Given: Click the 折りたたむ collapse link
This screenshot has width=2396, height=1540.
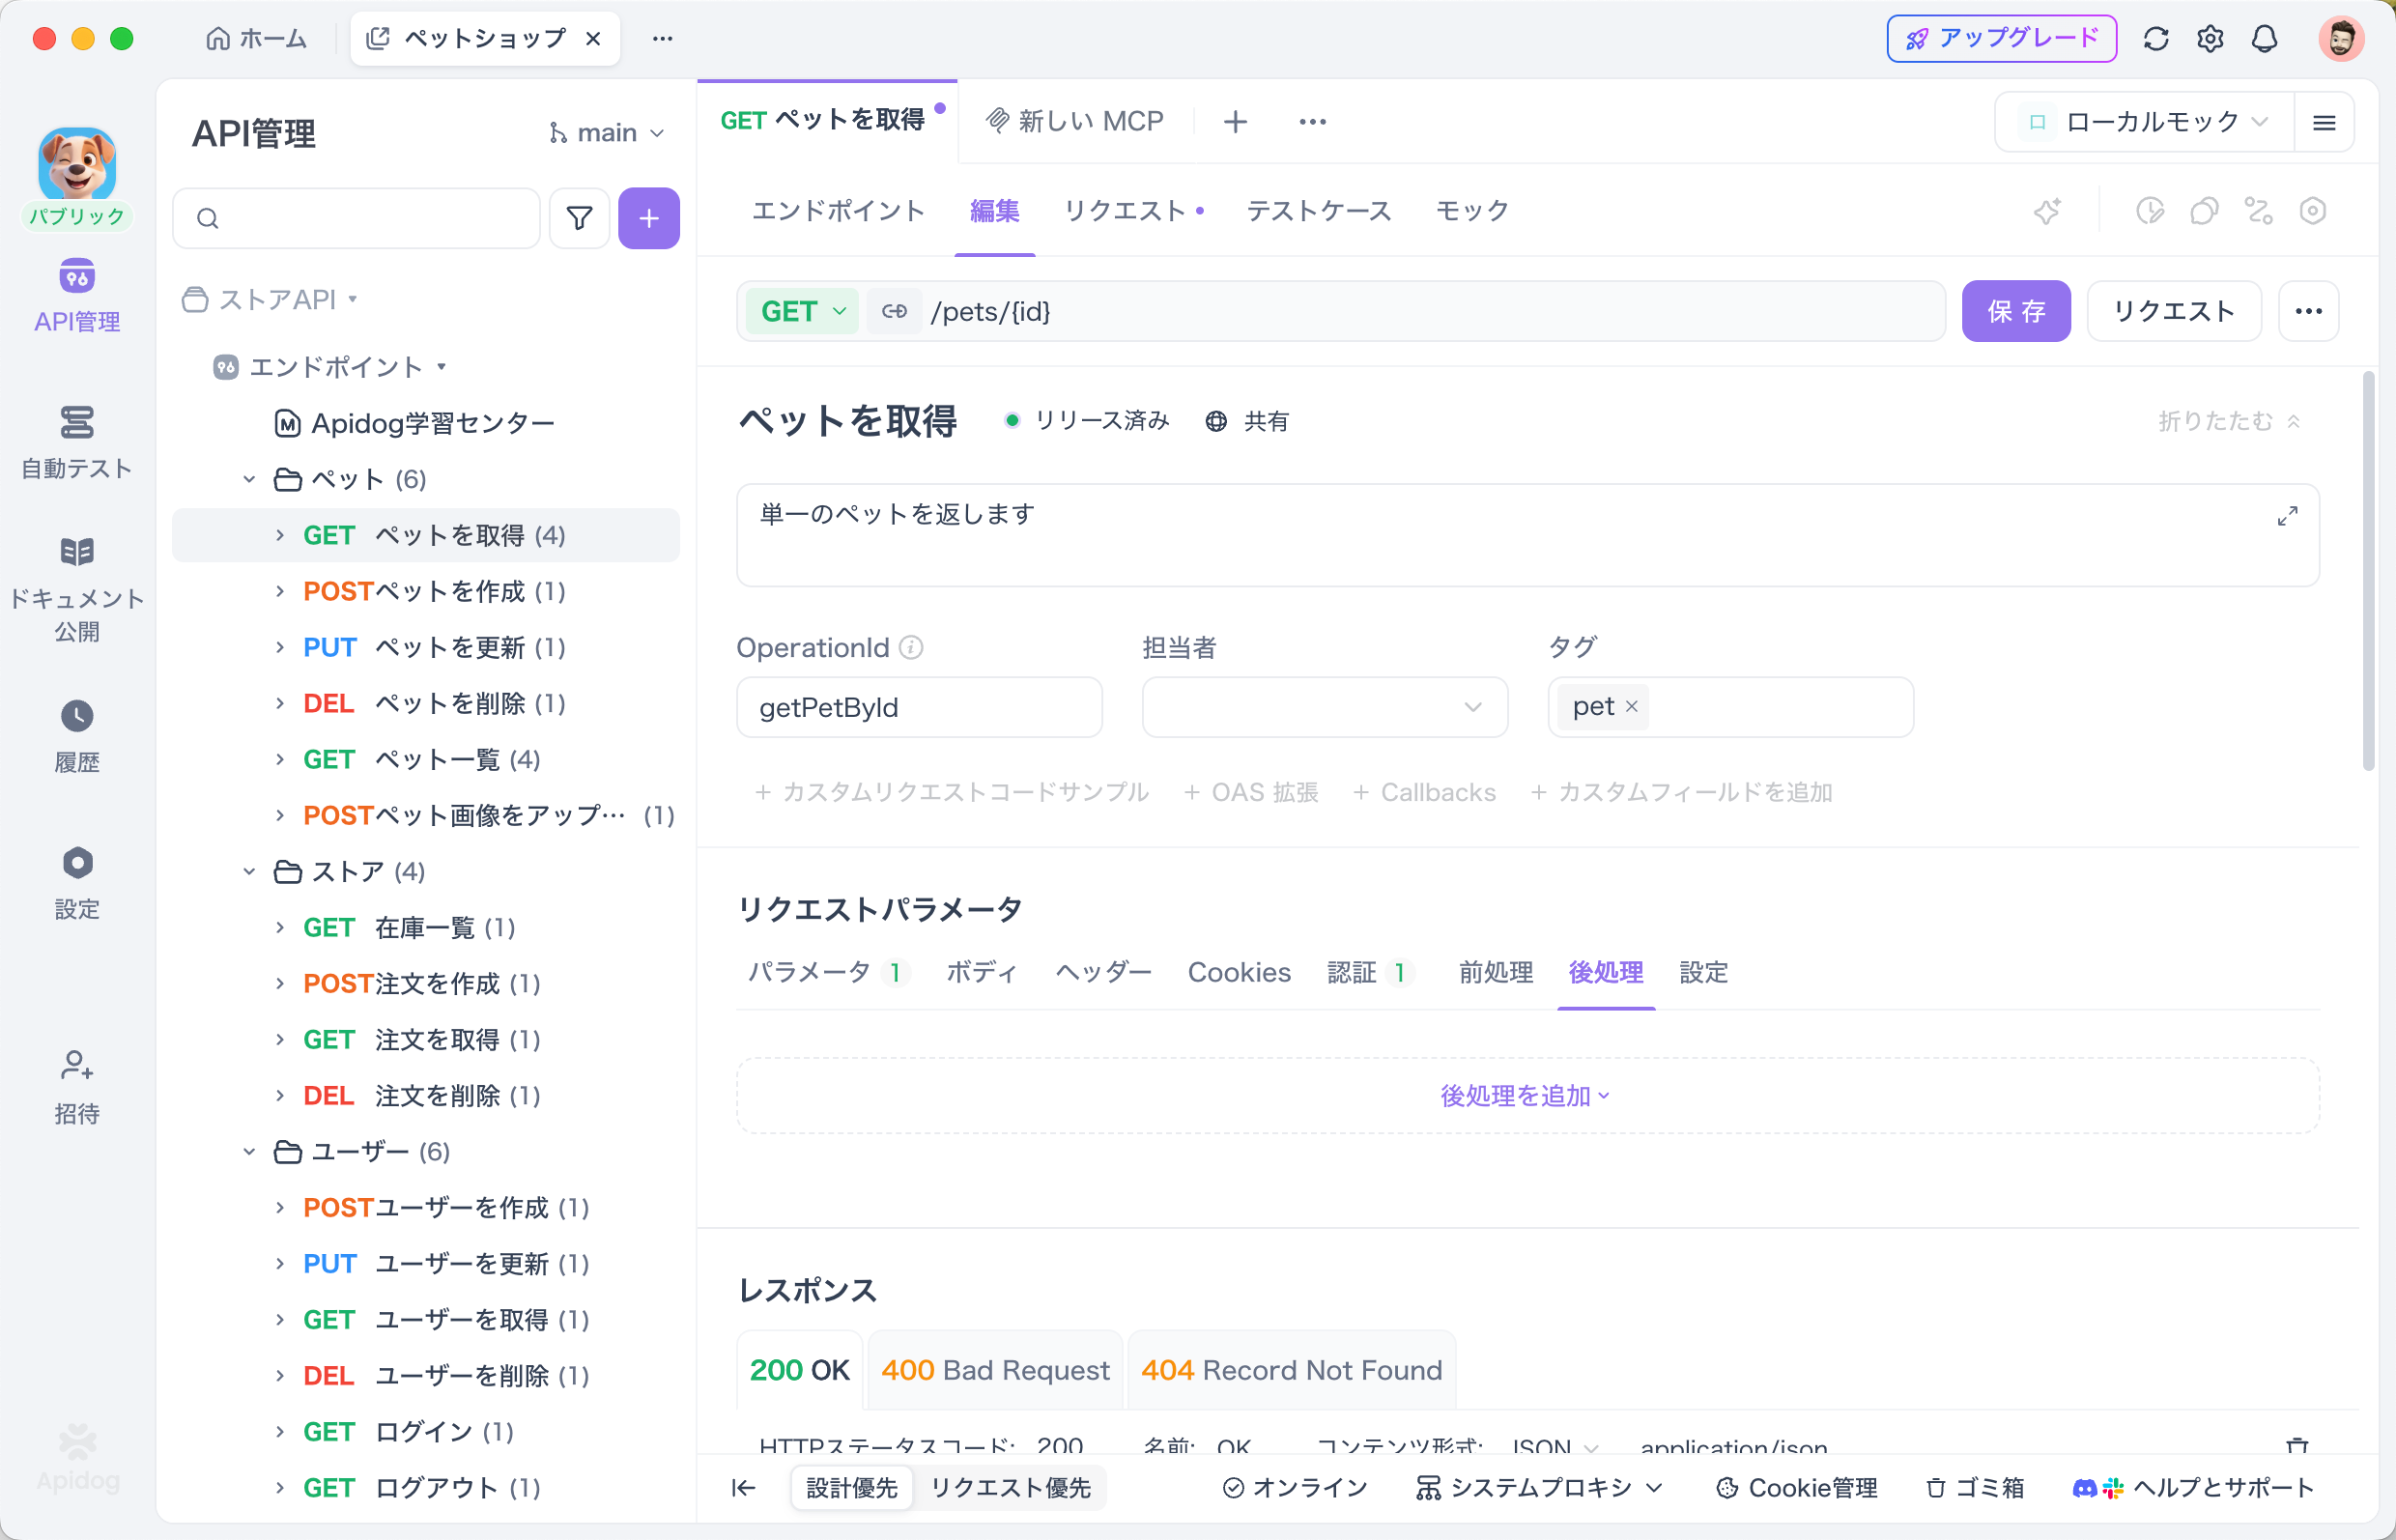Looking at the screenshot, I should click(x=2229, y=421).
